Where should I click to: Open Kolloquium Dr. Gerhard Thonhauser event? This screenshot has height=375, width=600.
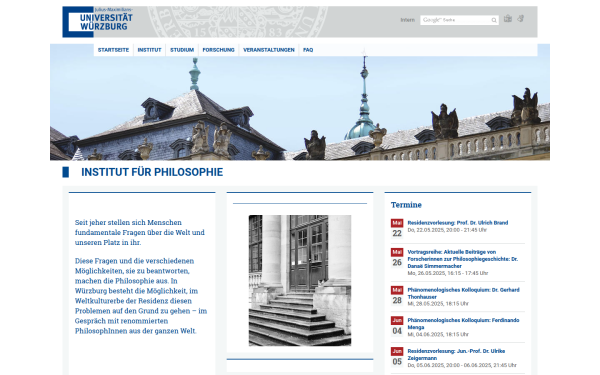[x=463, y=293]
